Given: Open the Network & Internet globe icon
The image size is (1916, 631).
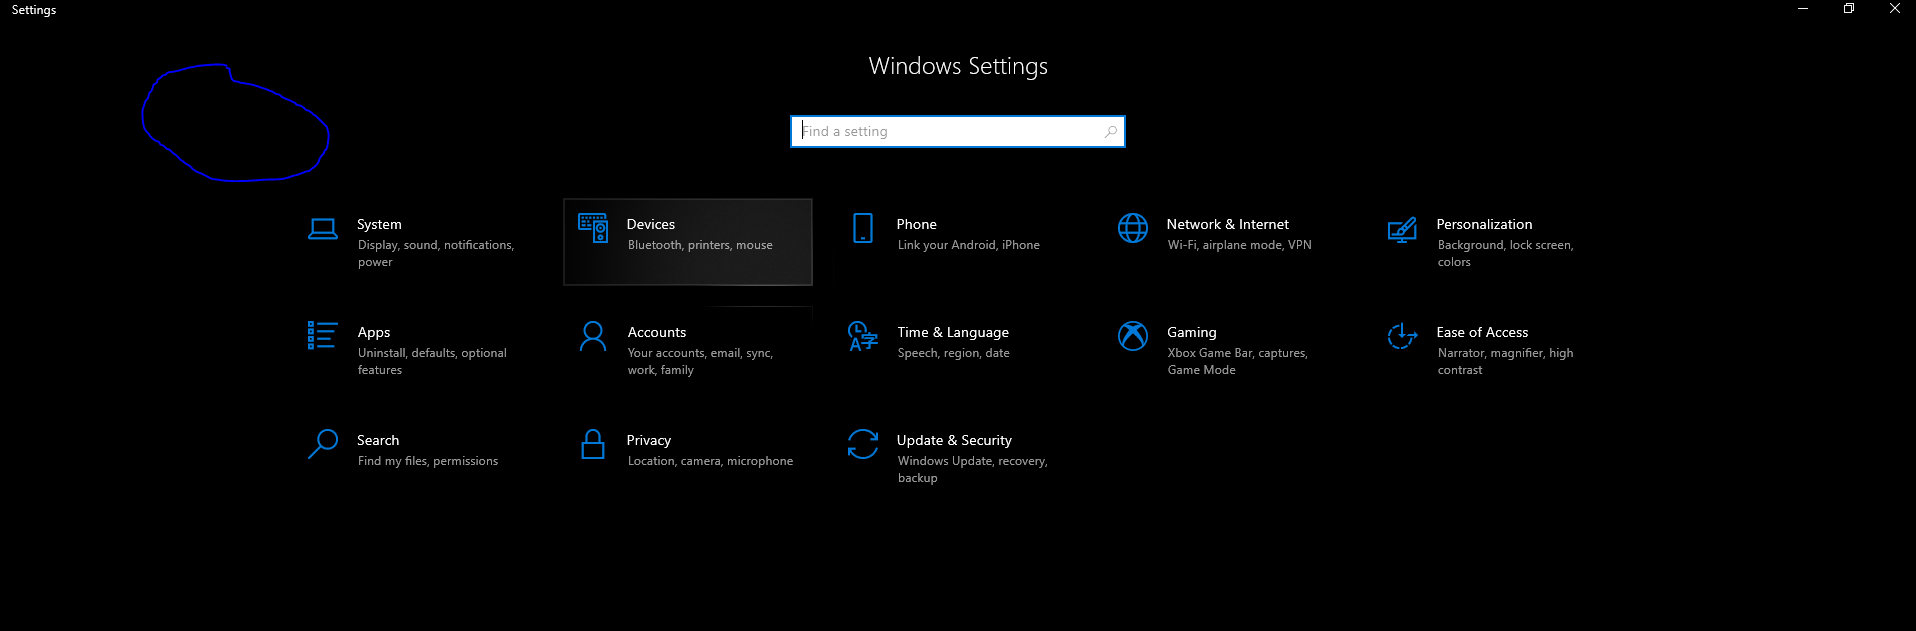Looking at the screenshot, I should (x=1133, y=228).
